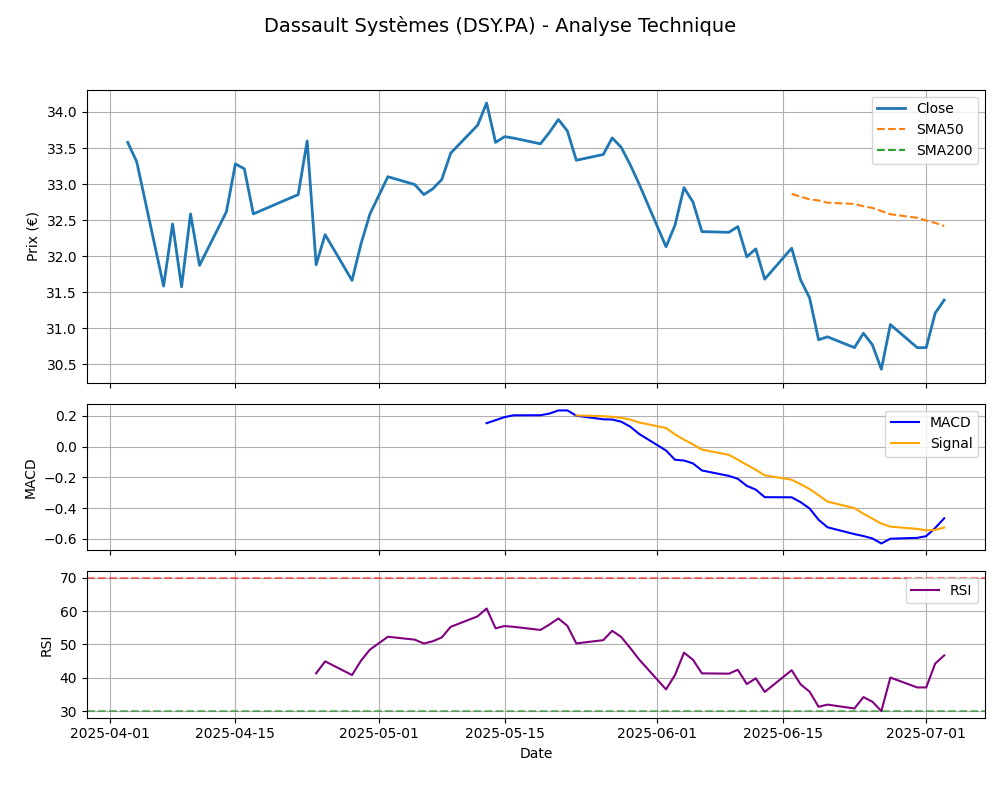This screenshot has width=1000, height=800.
Task: Click the rotated "RSI" y-axis label
Action: point(46,646)
